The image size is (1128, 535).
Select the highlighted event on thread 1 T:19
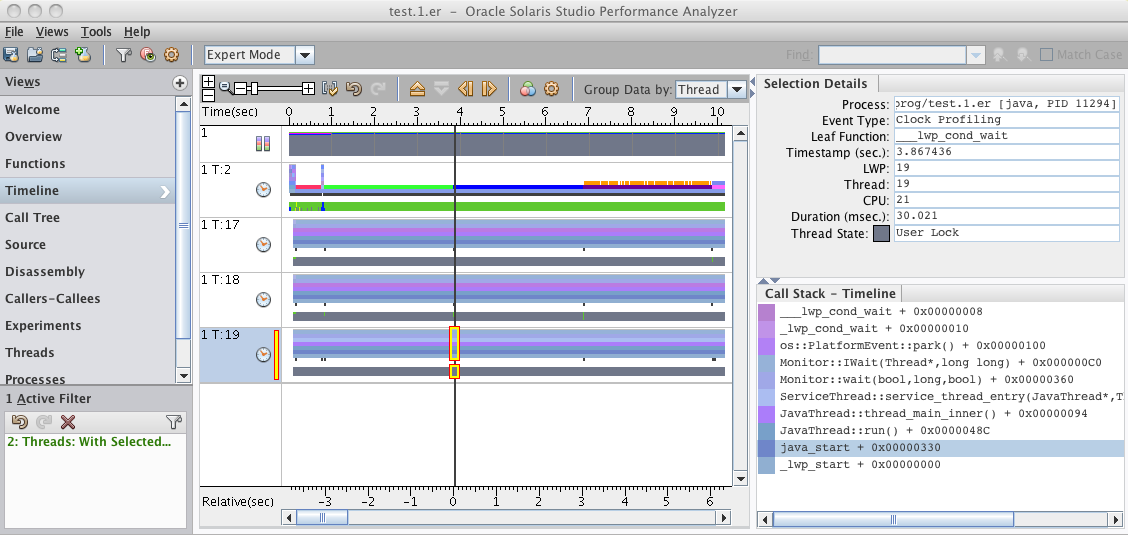pyautogui.click(x=454, y=344)
